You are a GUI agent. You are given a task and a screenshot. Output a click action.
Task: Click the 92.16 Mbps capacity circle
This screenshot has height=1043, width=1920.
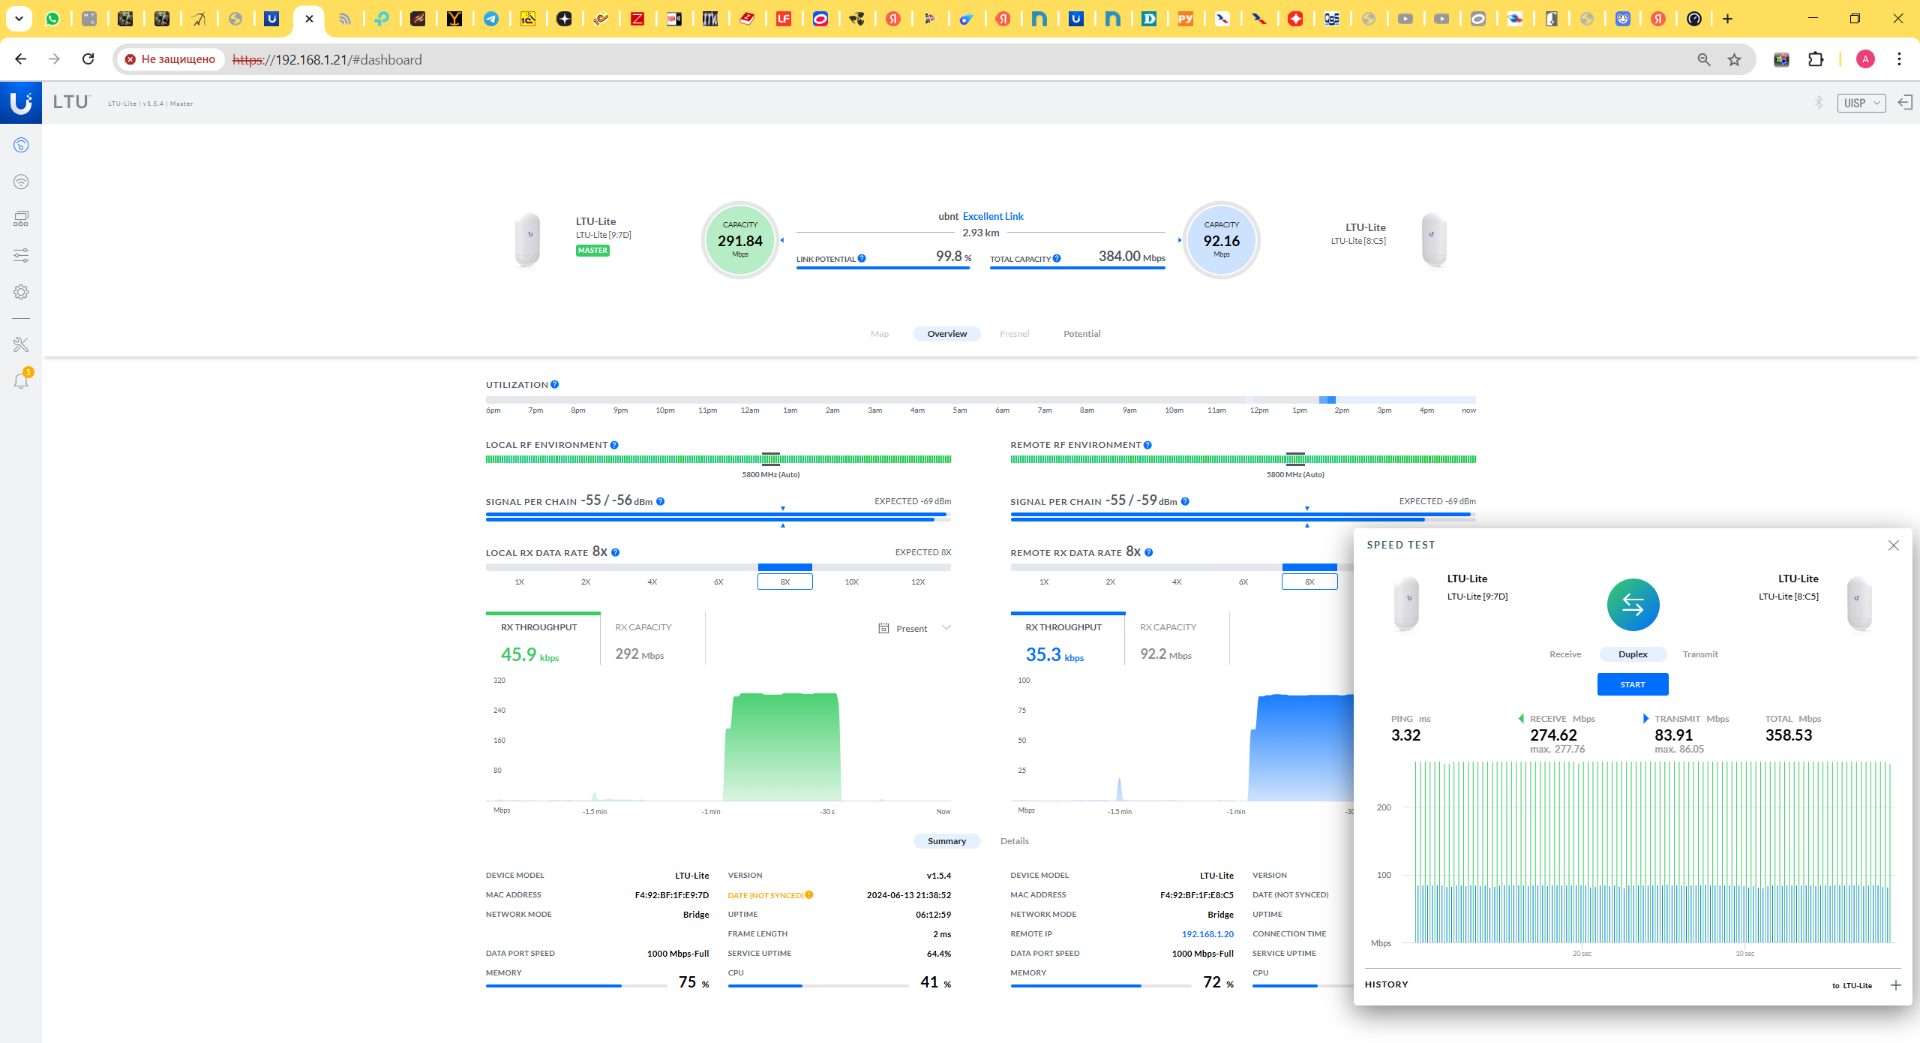[x=1221, y=240]
